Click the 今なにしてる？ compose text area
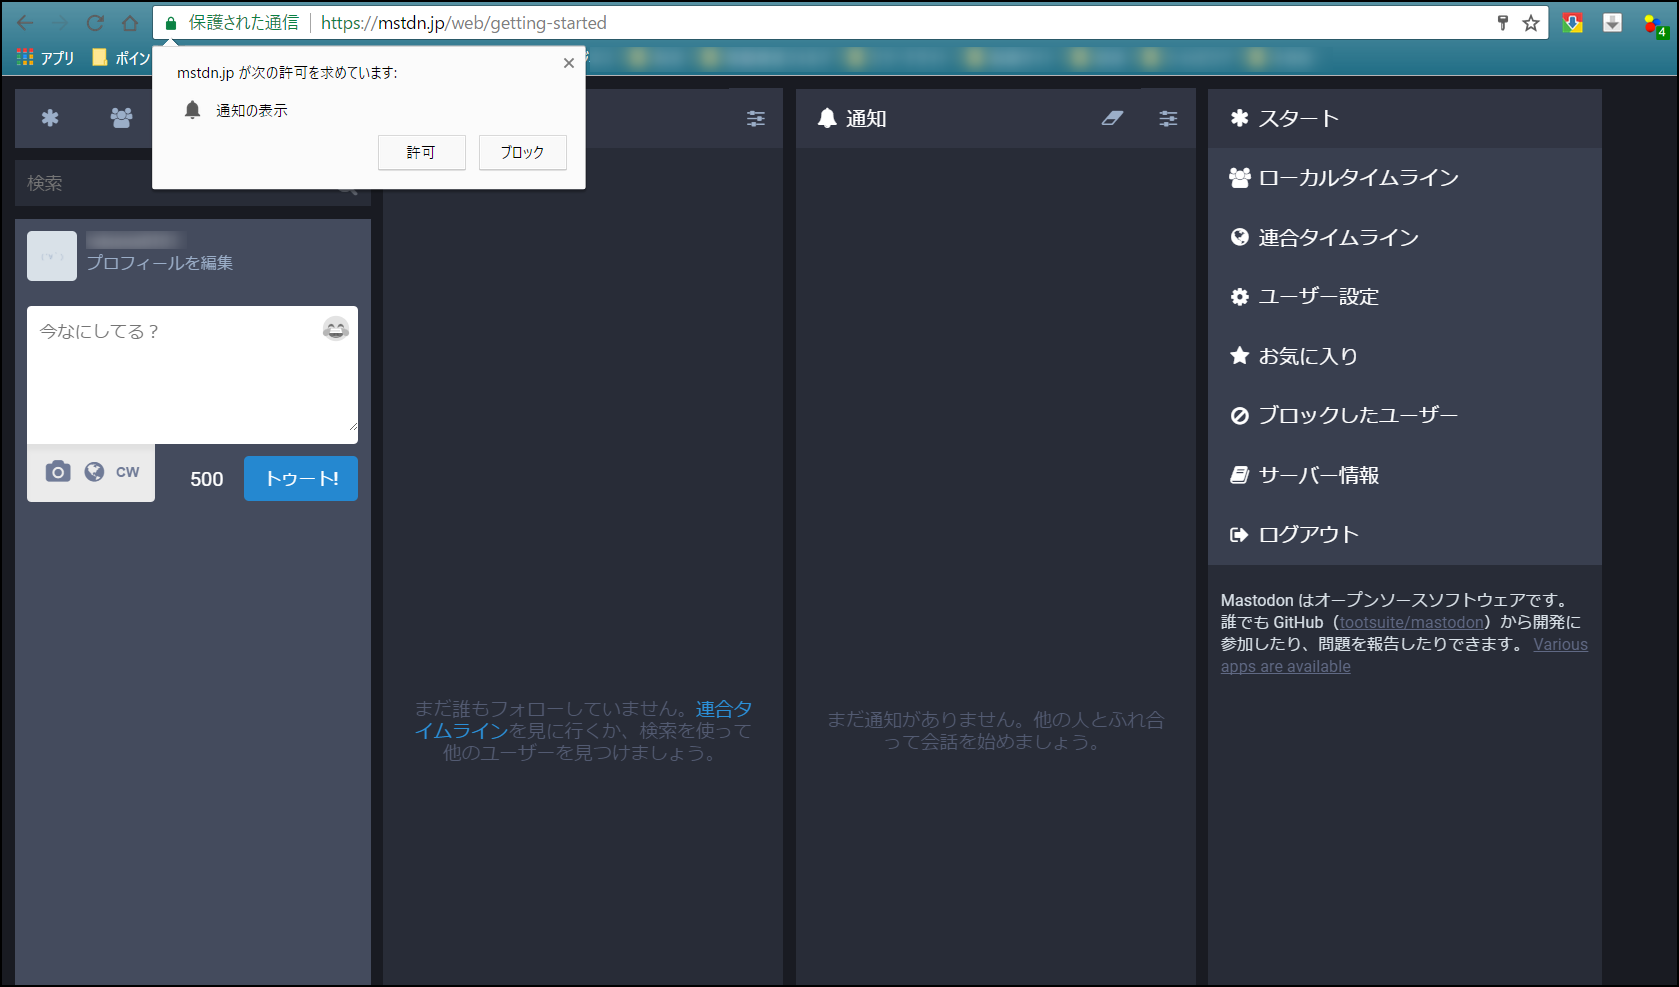 click(180, 380)
